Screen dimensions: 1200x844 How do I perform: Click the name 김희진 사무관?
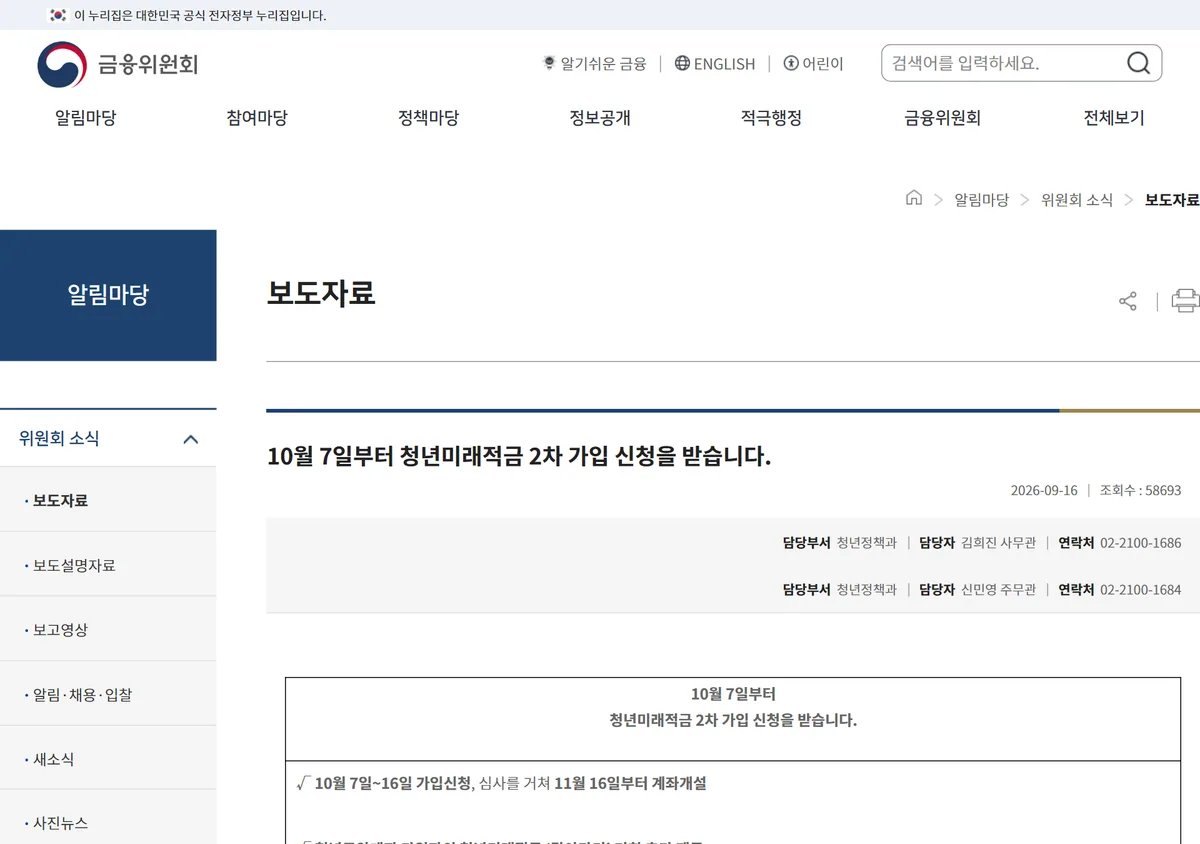pyautogui.click(x=998, y=543)
